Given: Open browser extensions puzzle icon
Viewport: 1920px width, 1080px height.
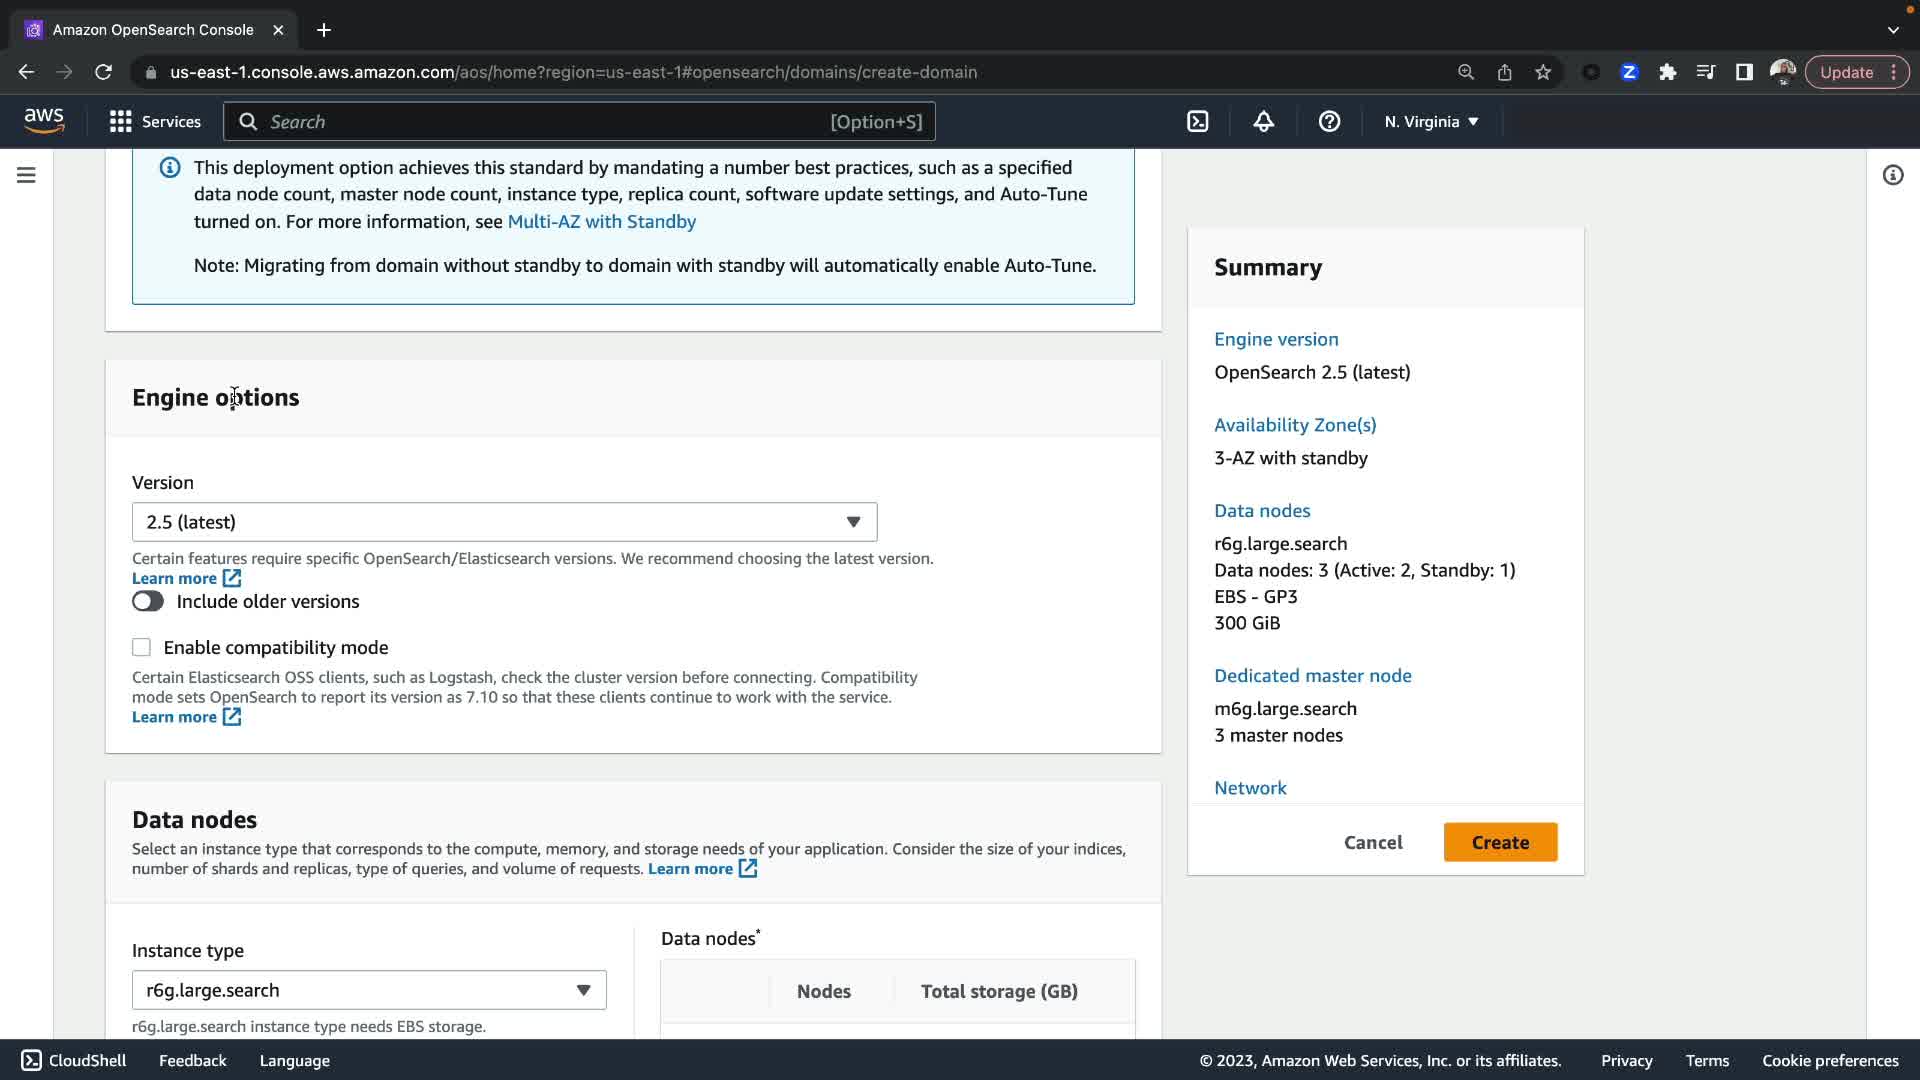Looking at the screenshot, I should coord(1667,72).
